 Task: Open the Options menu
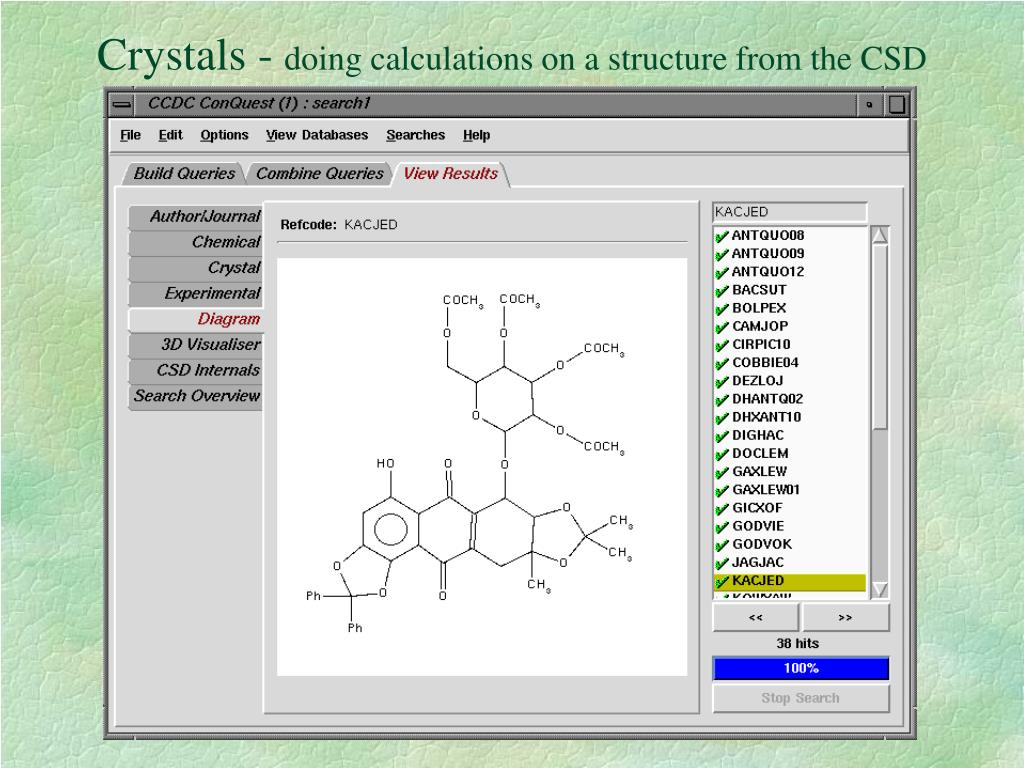point(224,135)
